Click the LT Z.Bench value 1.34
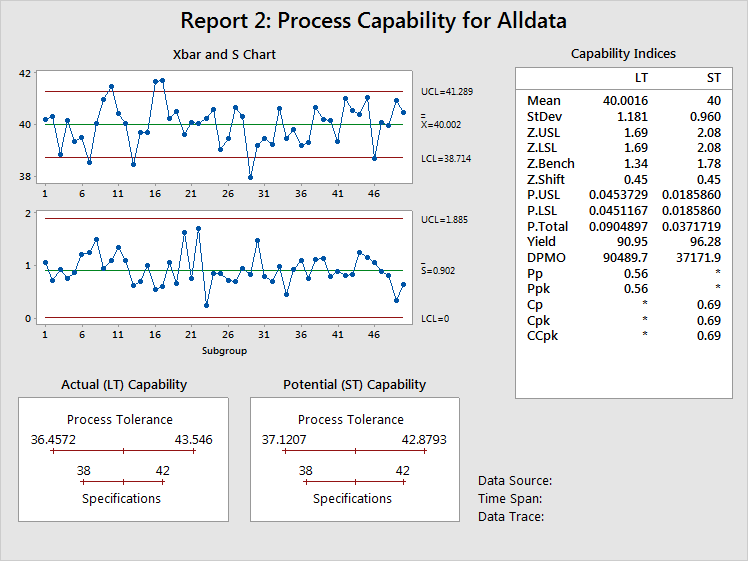Viewport: 748px width, 561px height. point(636,164)
